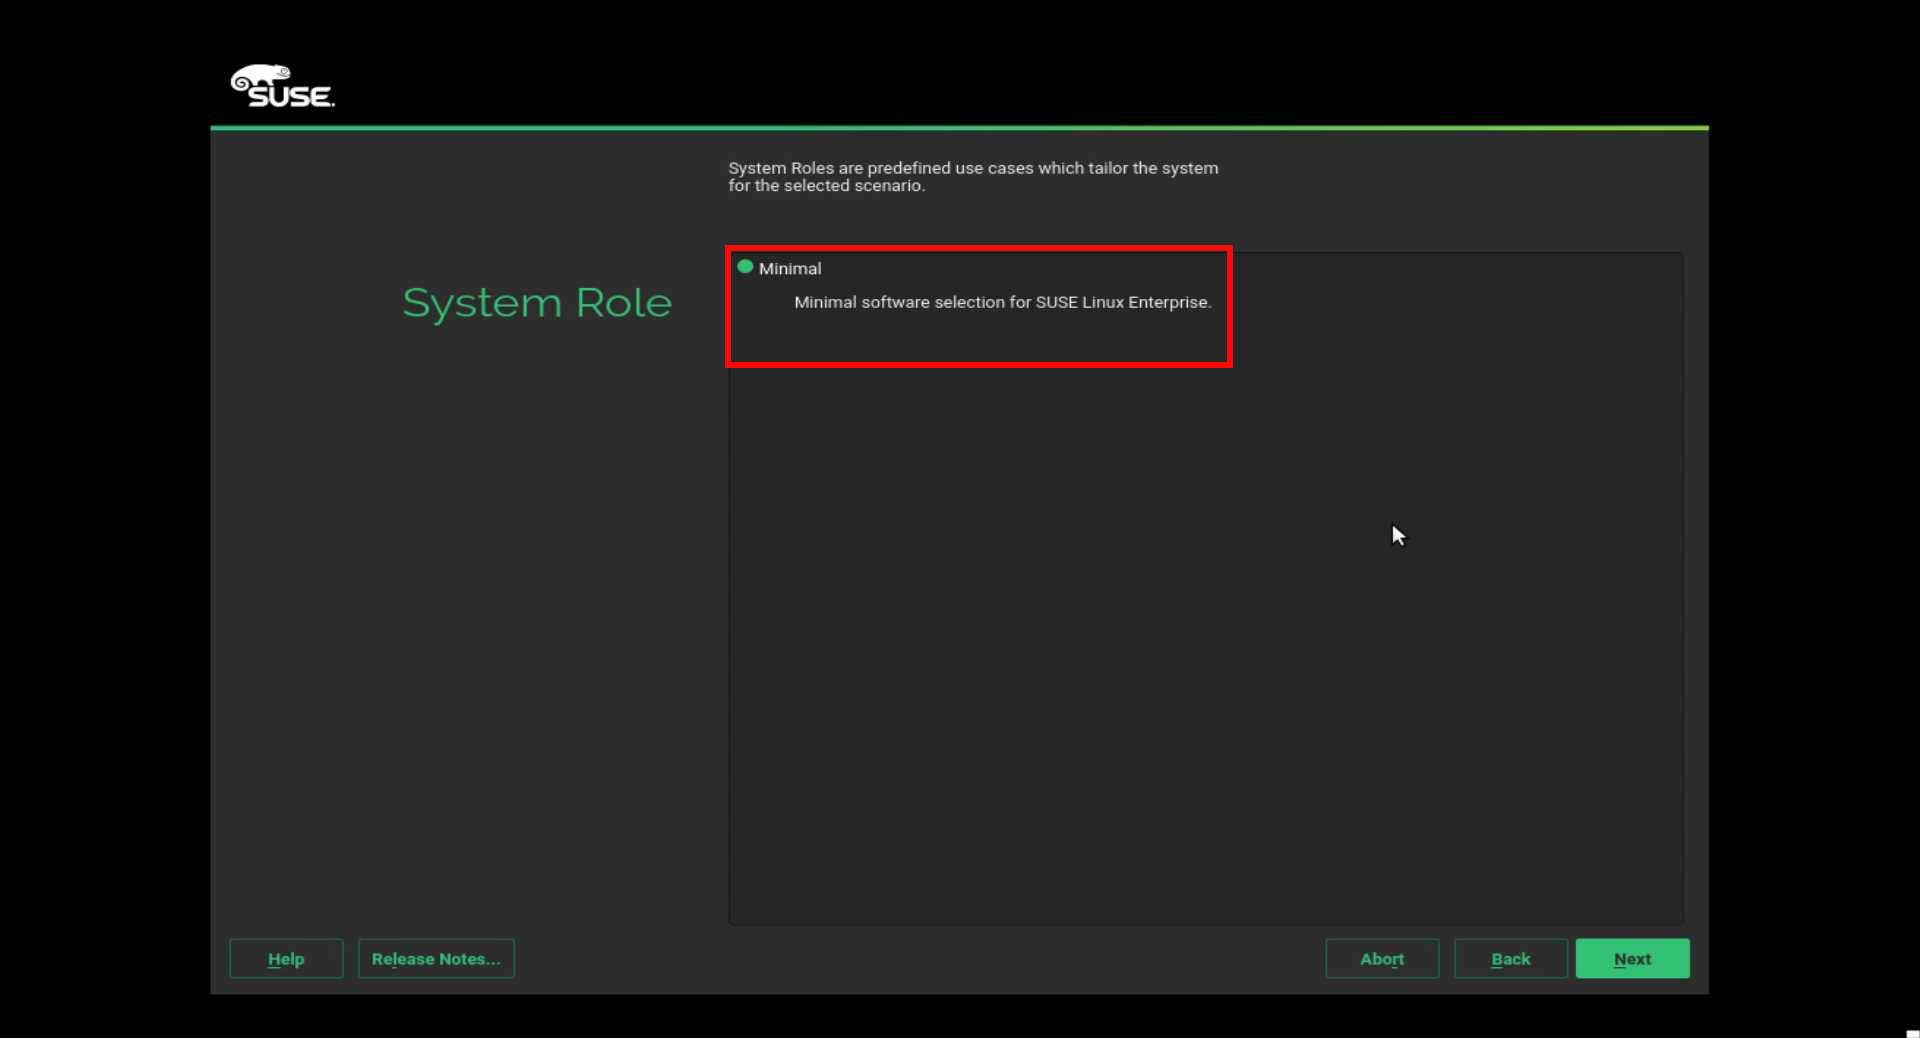Screen dimensions: 1920x1038
Task: Click the Next button
Action: [x=1632, y=958]
